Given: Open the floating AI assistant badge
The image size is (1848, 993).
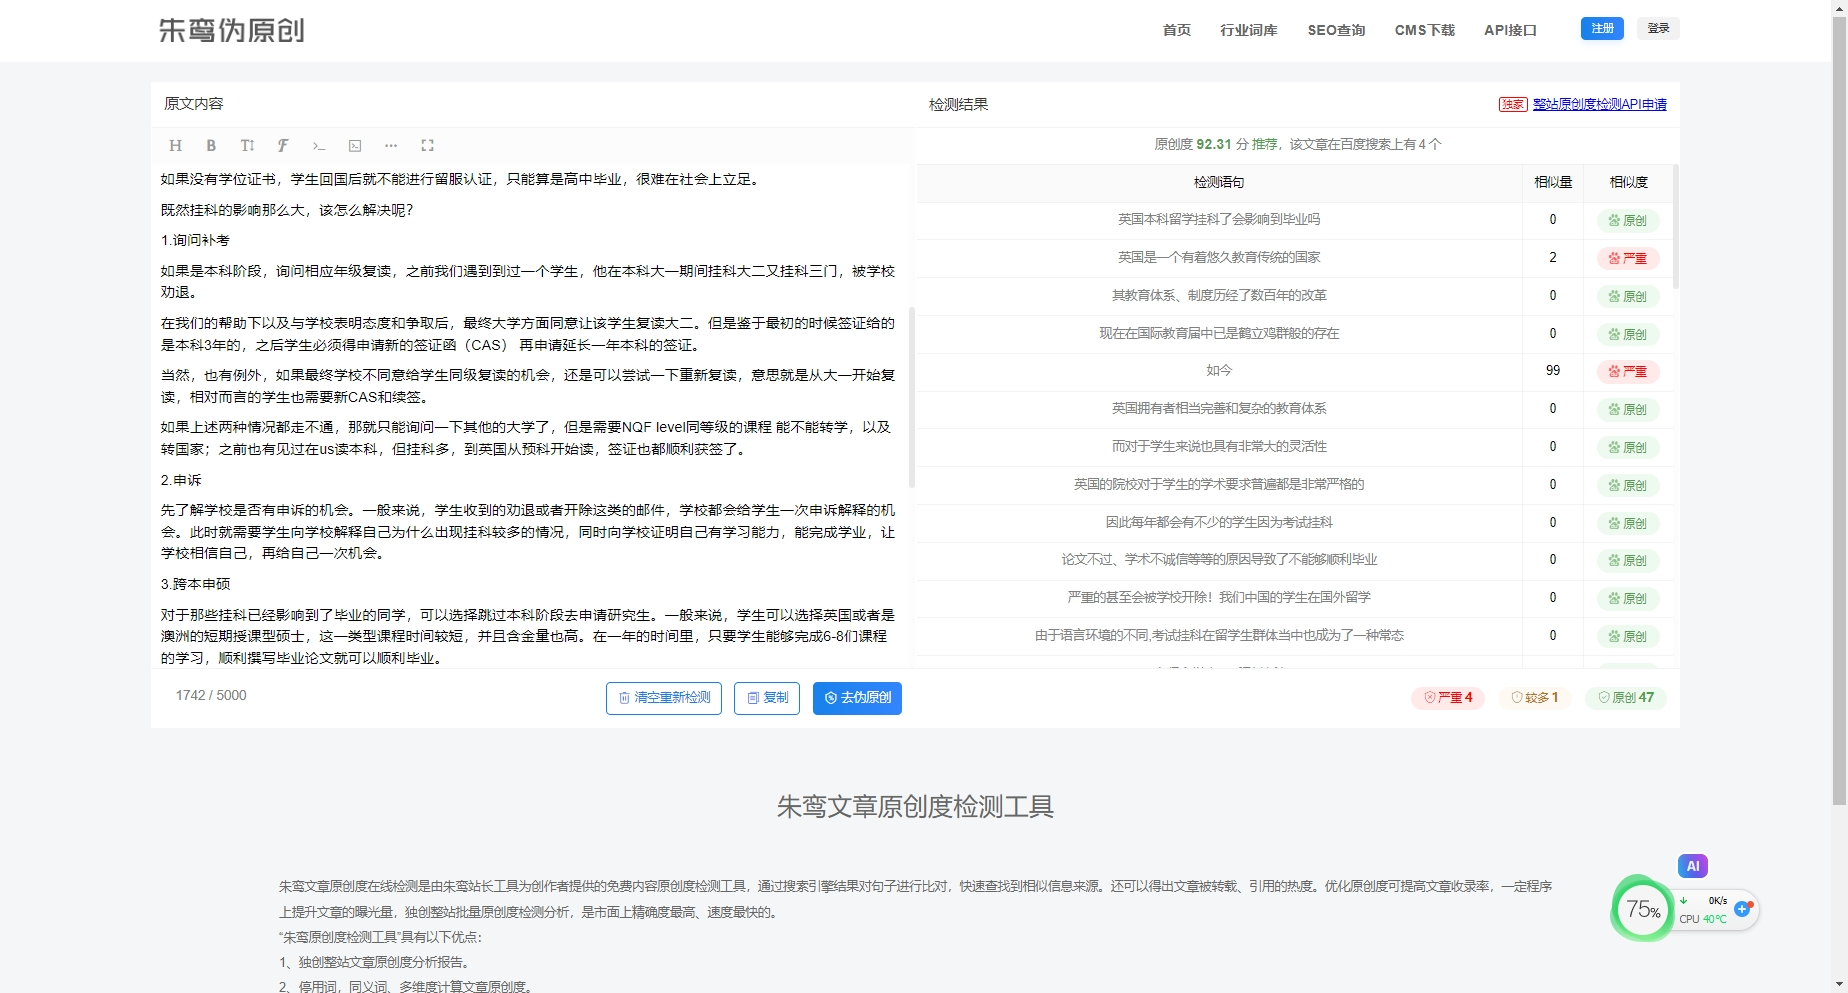Looking at the screenshot, I should tap(1692, 866).
